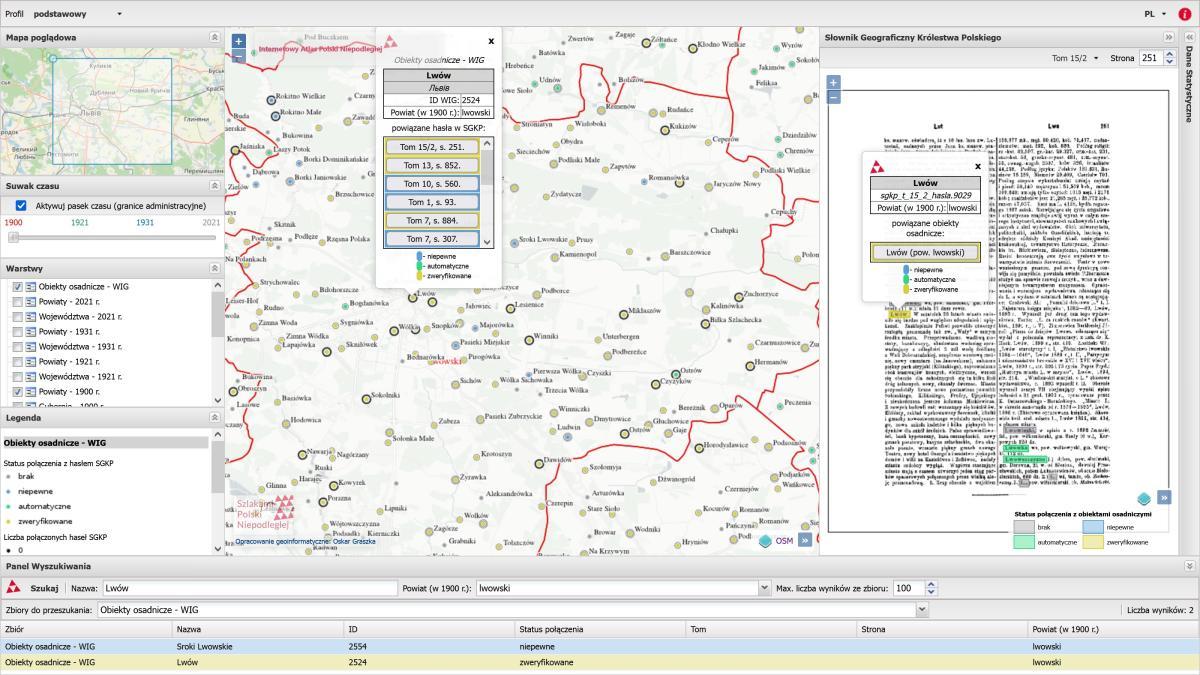Image resolution: width=1200 pixels, height=675 pixels.
Task: Open linked entry Tom 10, s. 560
Action: (x=432, y=184)
